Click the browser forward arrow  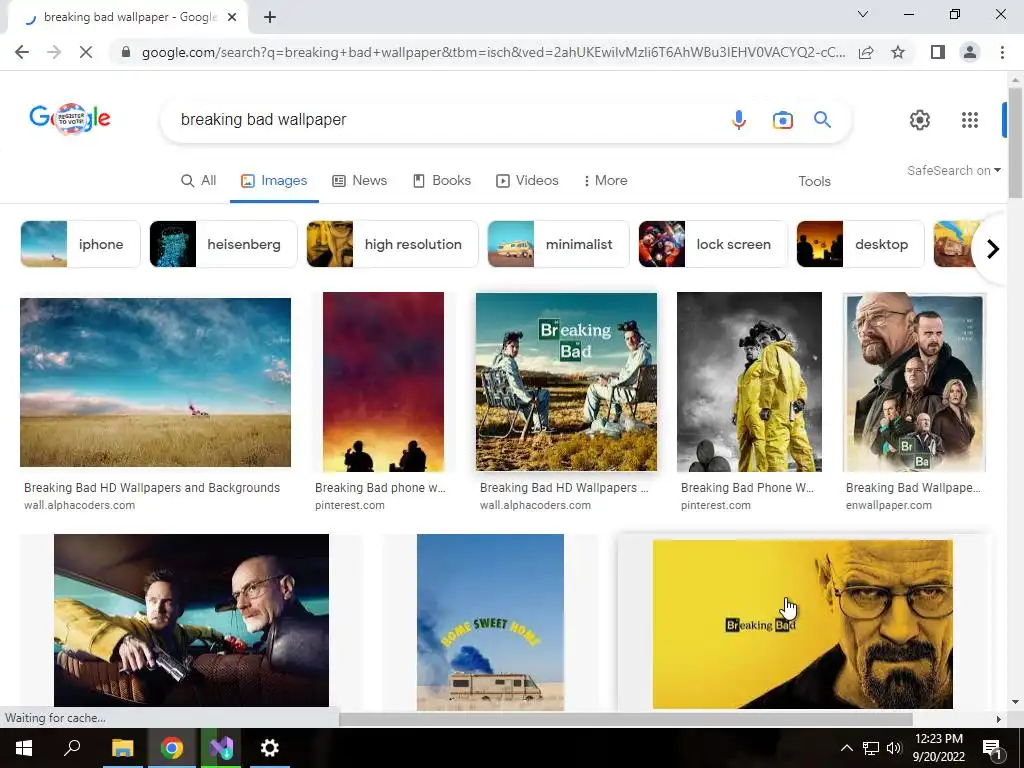click(x=54, y=52)
